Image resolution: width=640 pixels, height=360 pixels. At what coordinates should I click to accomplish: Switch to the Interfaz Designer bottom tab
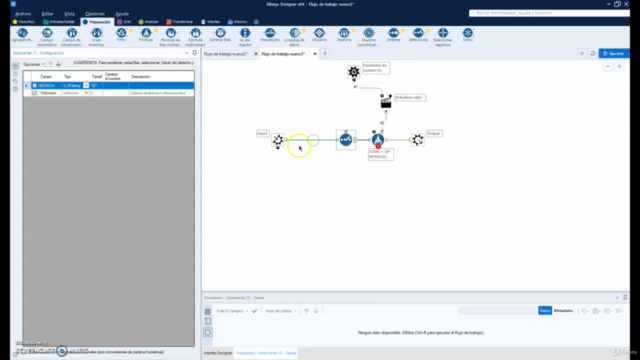click(218, 353)
